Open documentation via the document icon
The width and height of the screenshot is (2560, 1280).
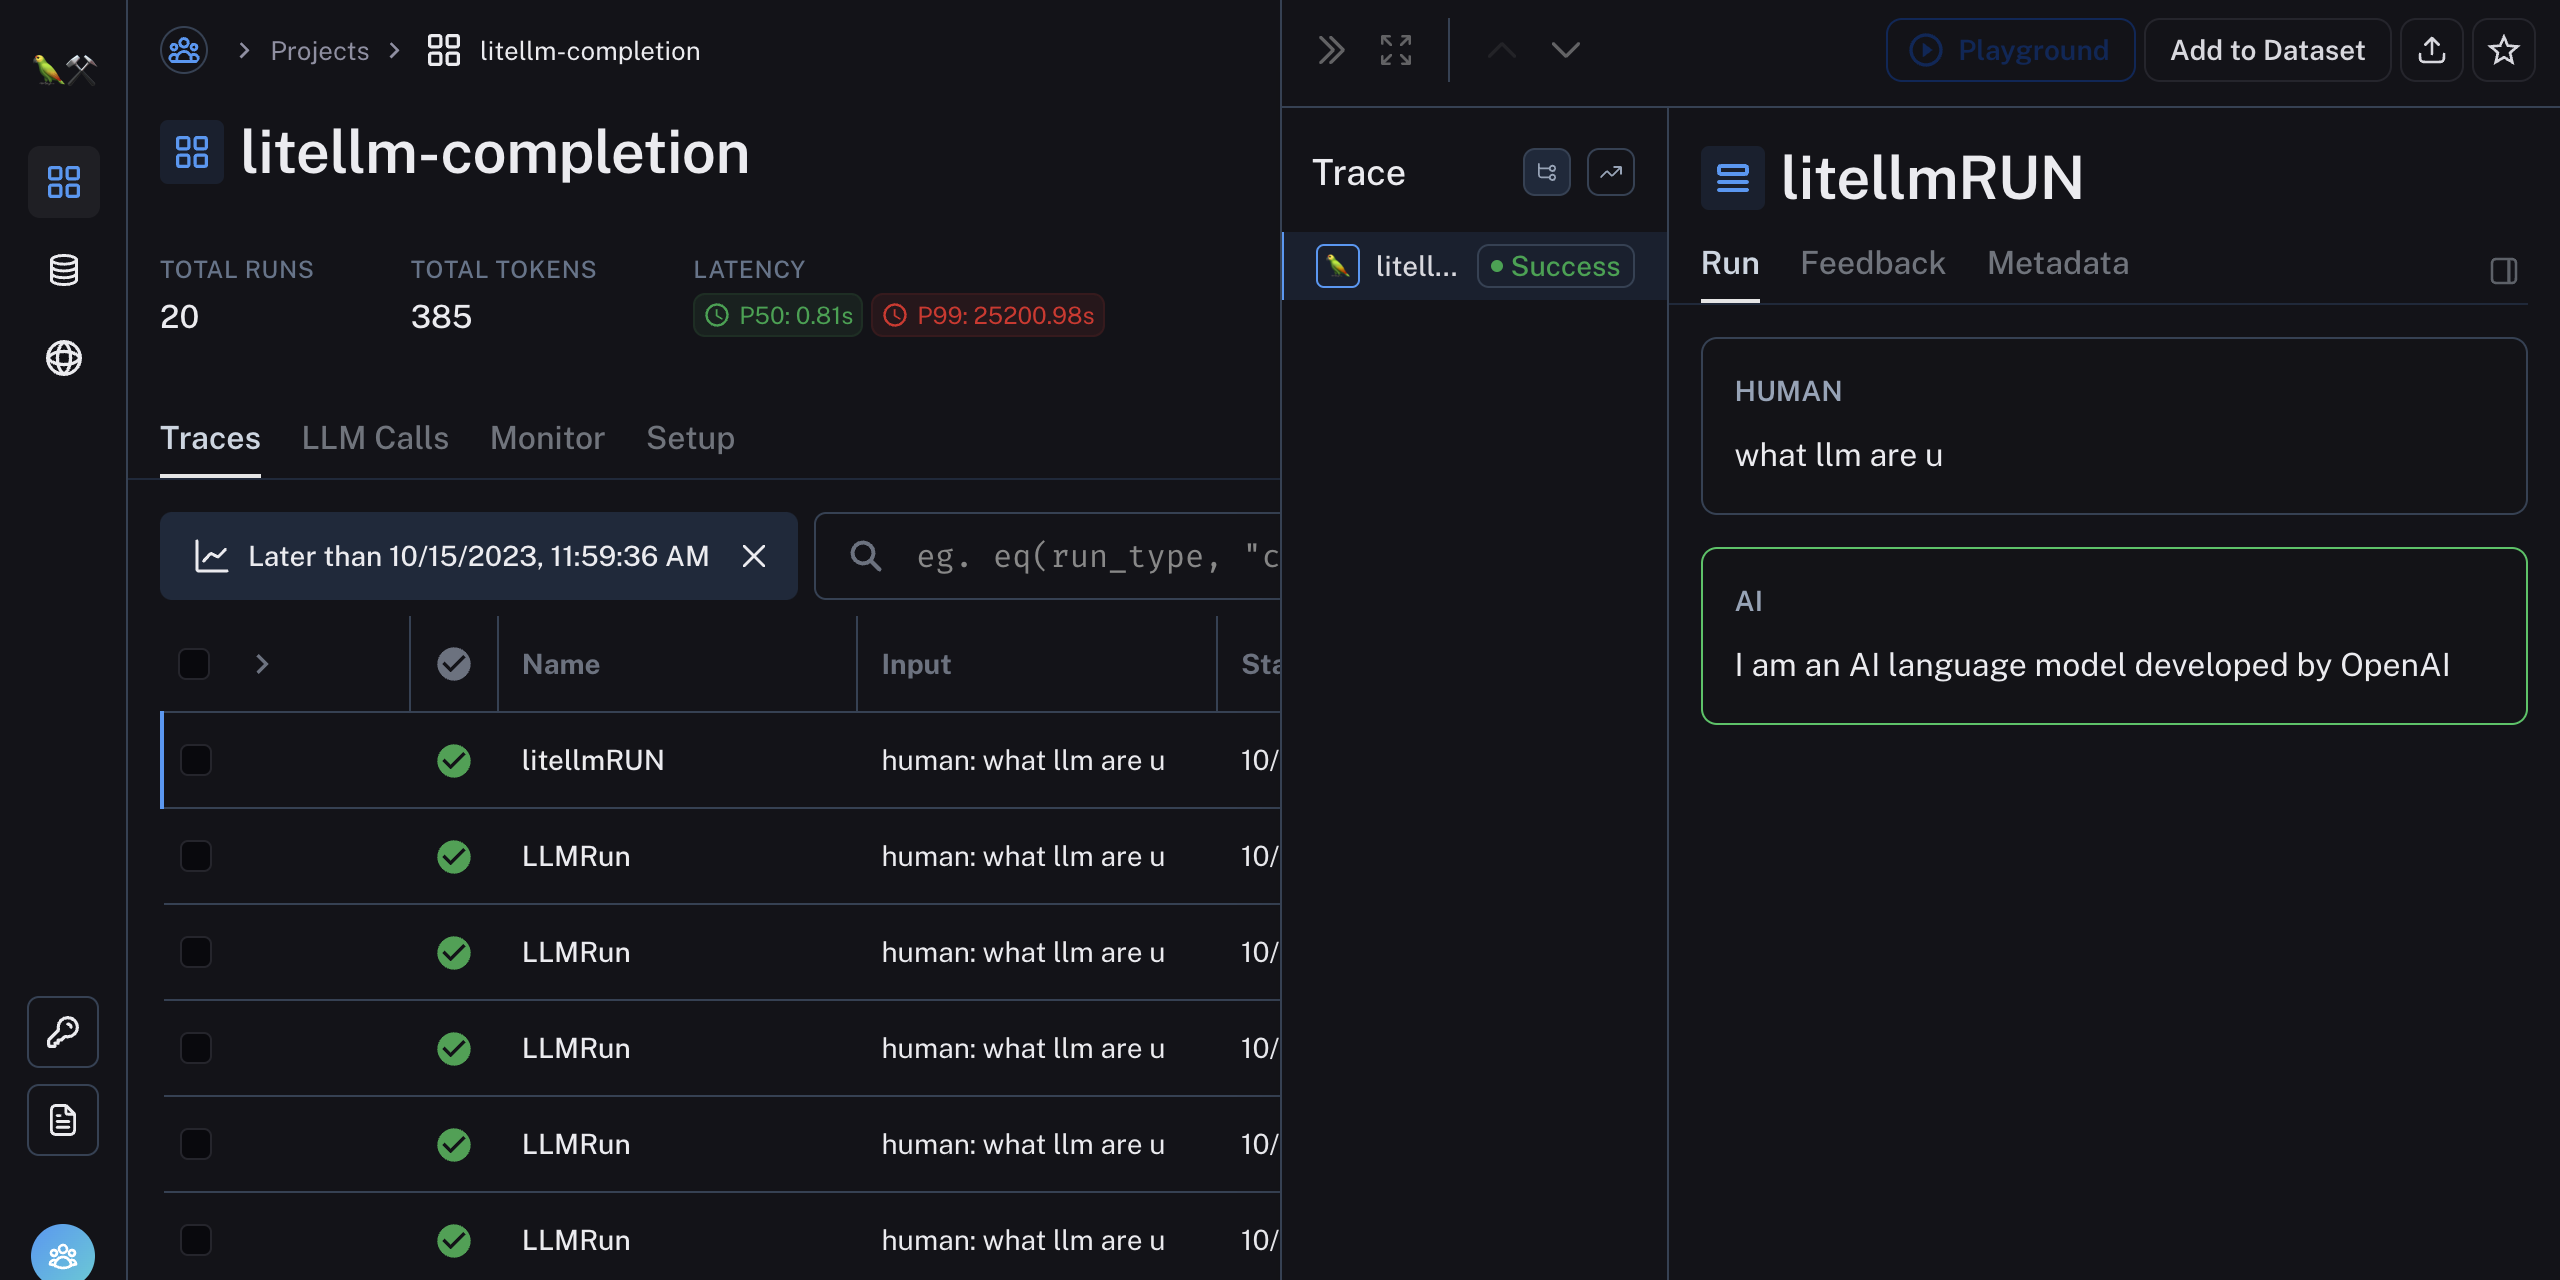[63, 1120]
